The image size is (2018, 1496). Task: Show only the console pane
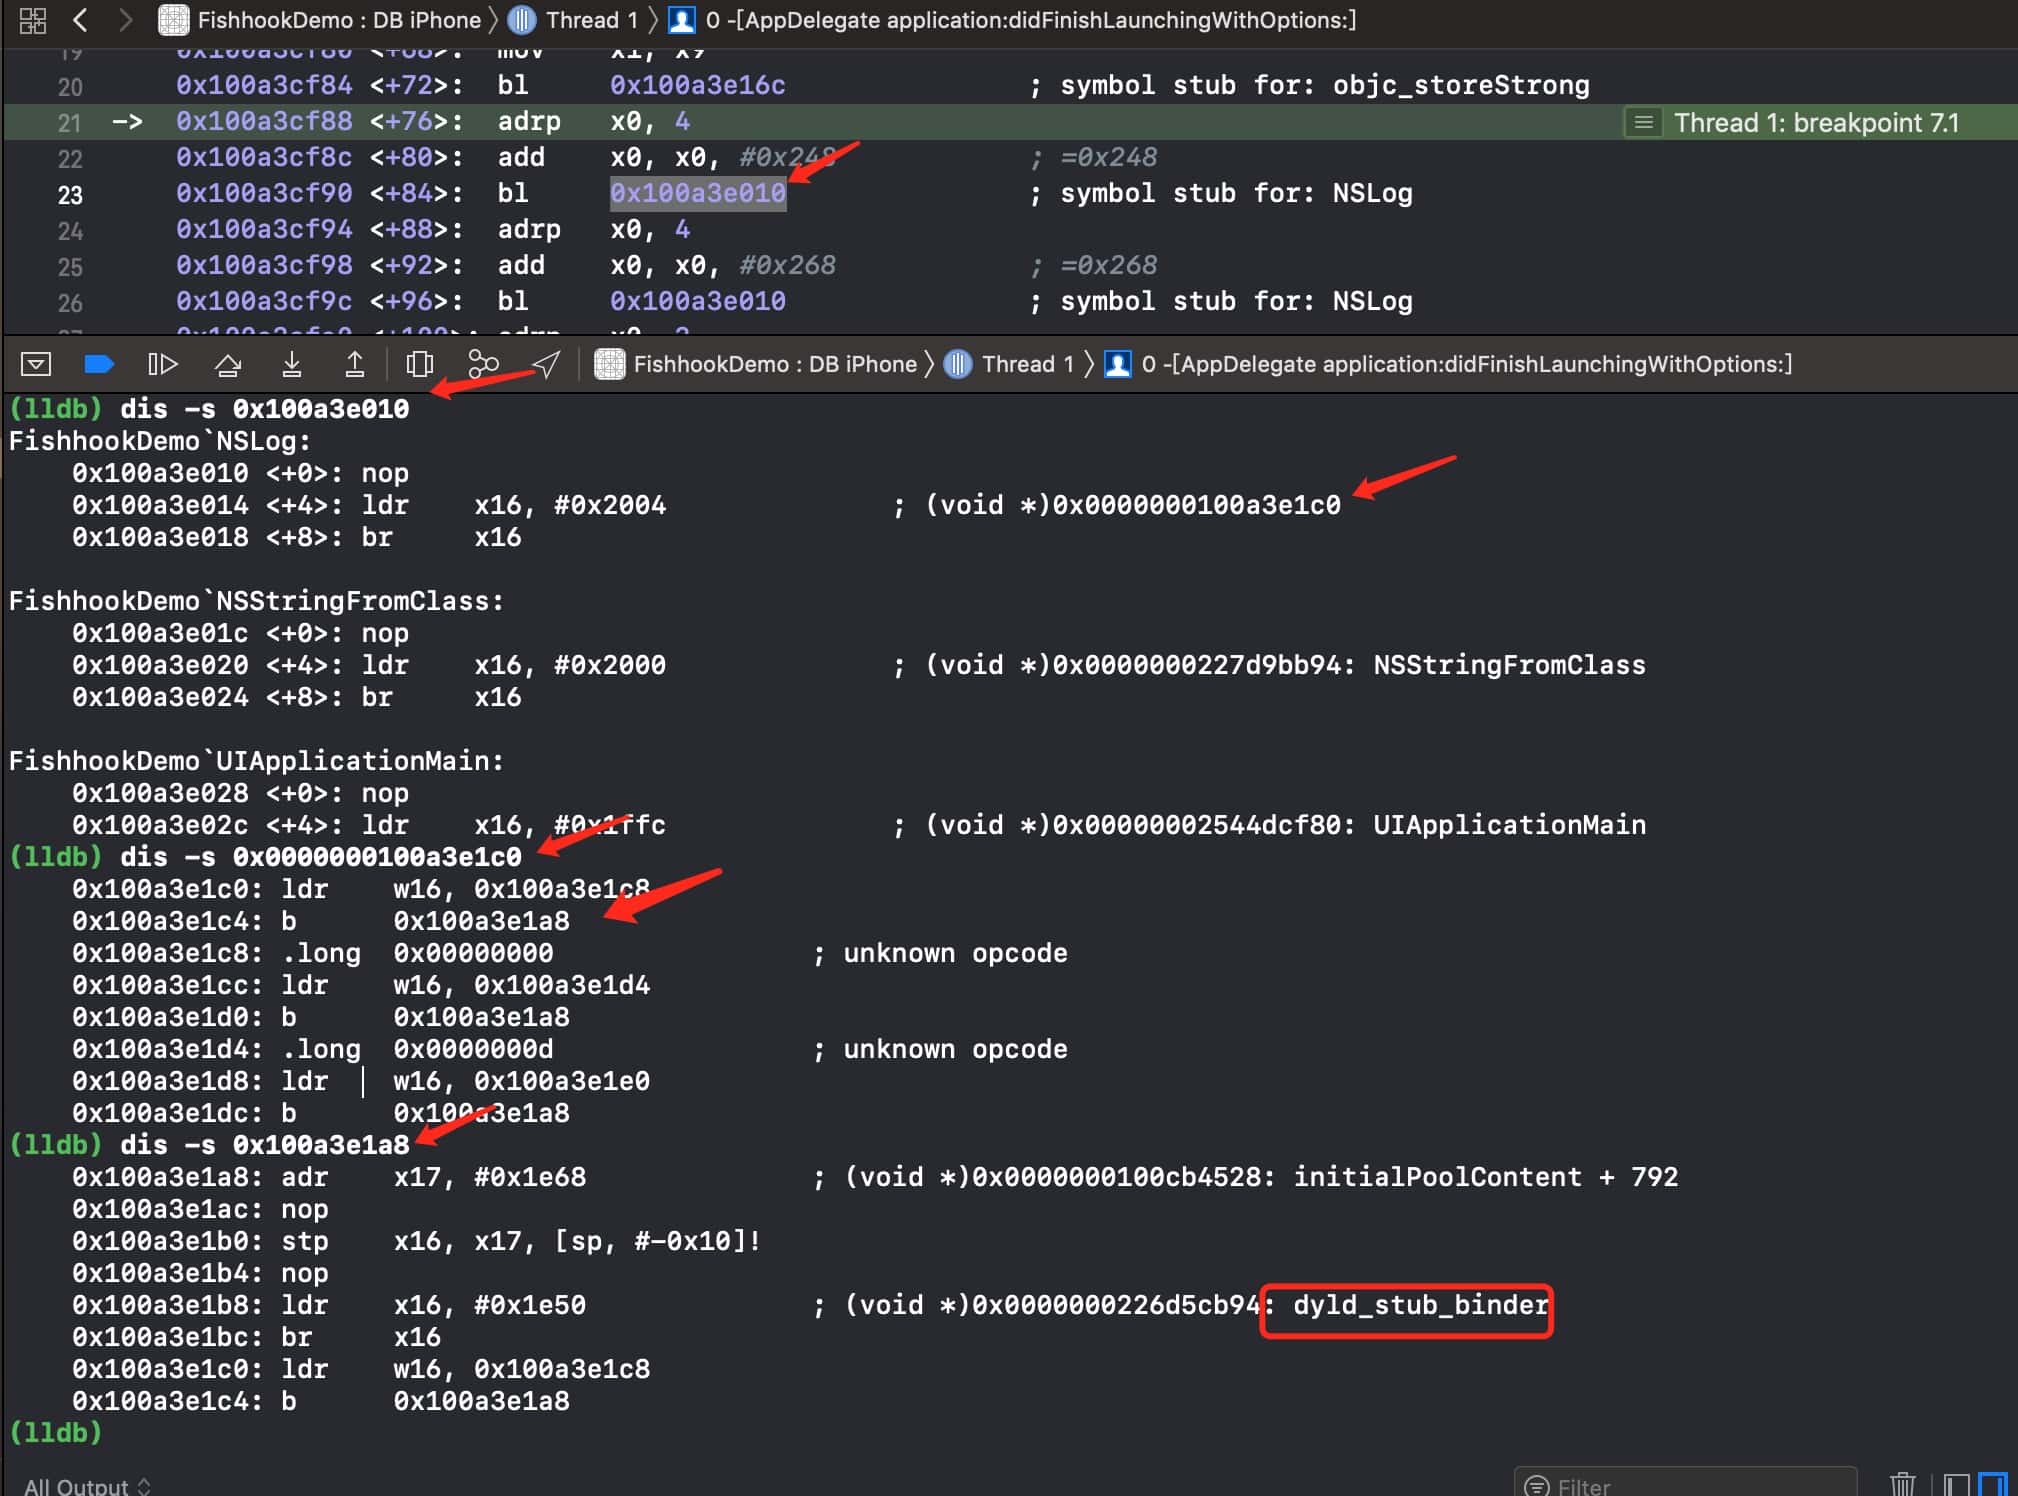tap(1993, 1484)
